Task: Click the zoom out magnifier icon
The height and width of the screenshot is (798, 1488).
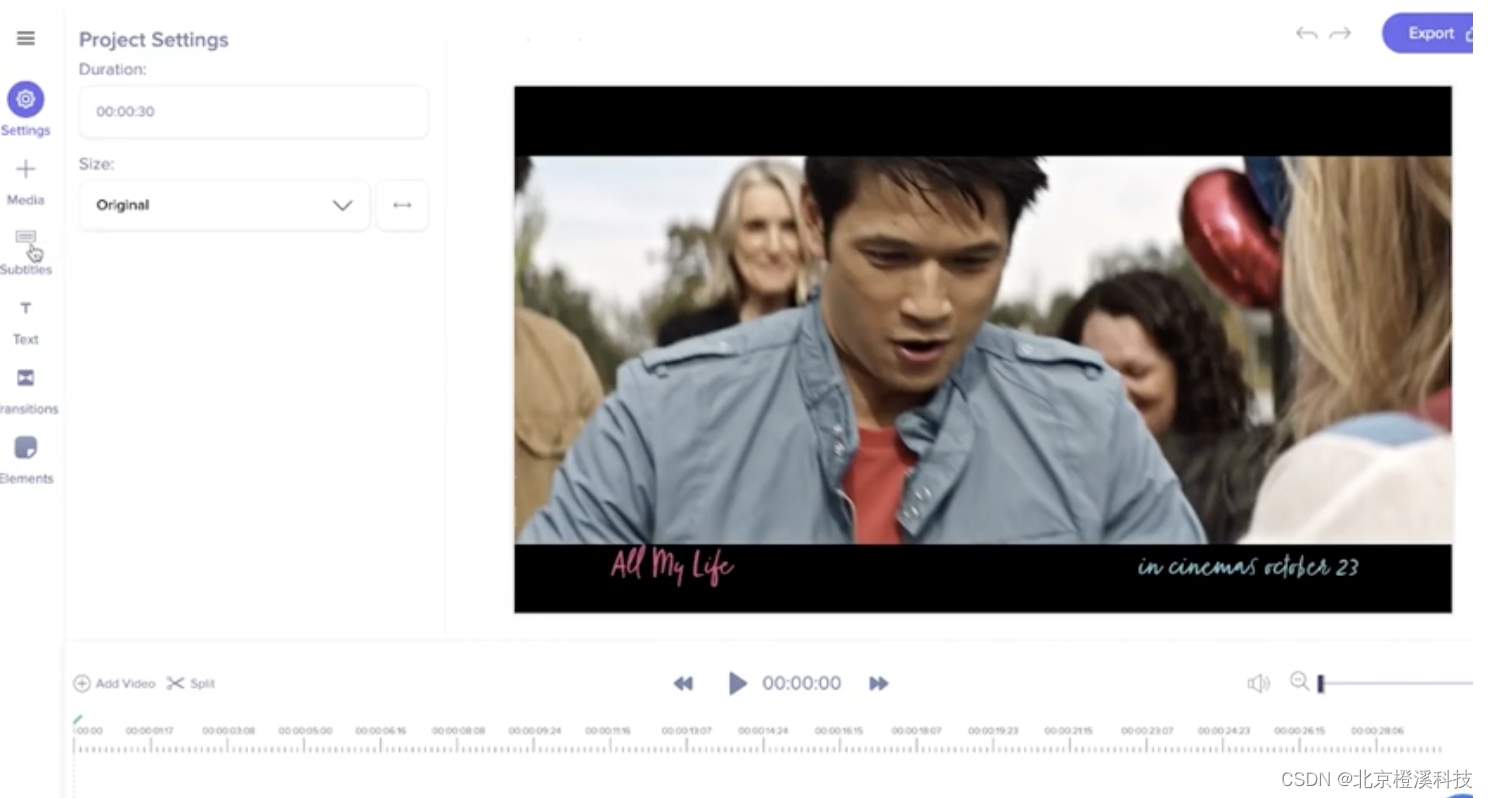Action: pyautogui.click(x=1299, y=681)
